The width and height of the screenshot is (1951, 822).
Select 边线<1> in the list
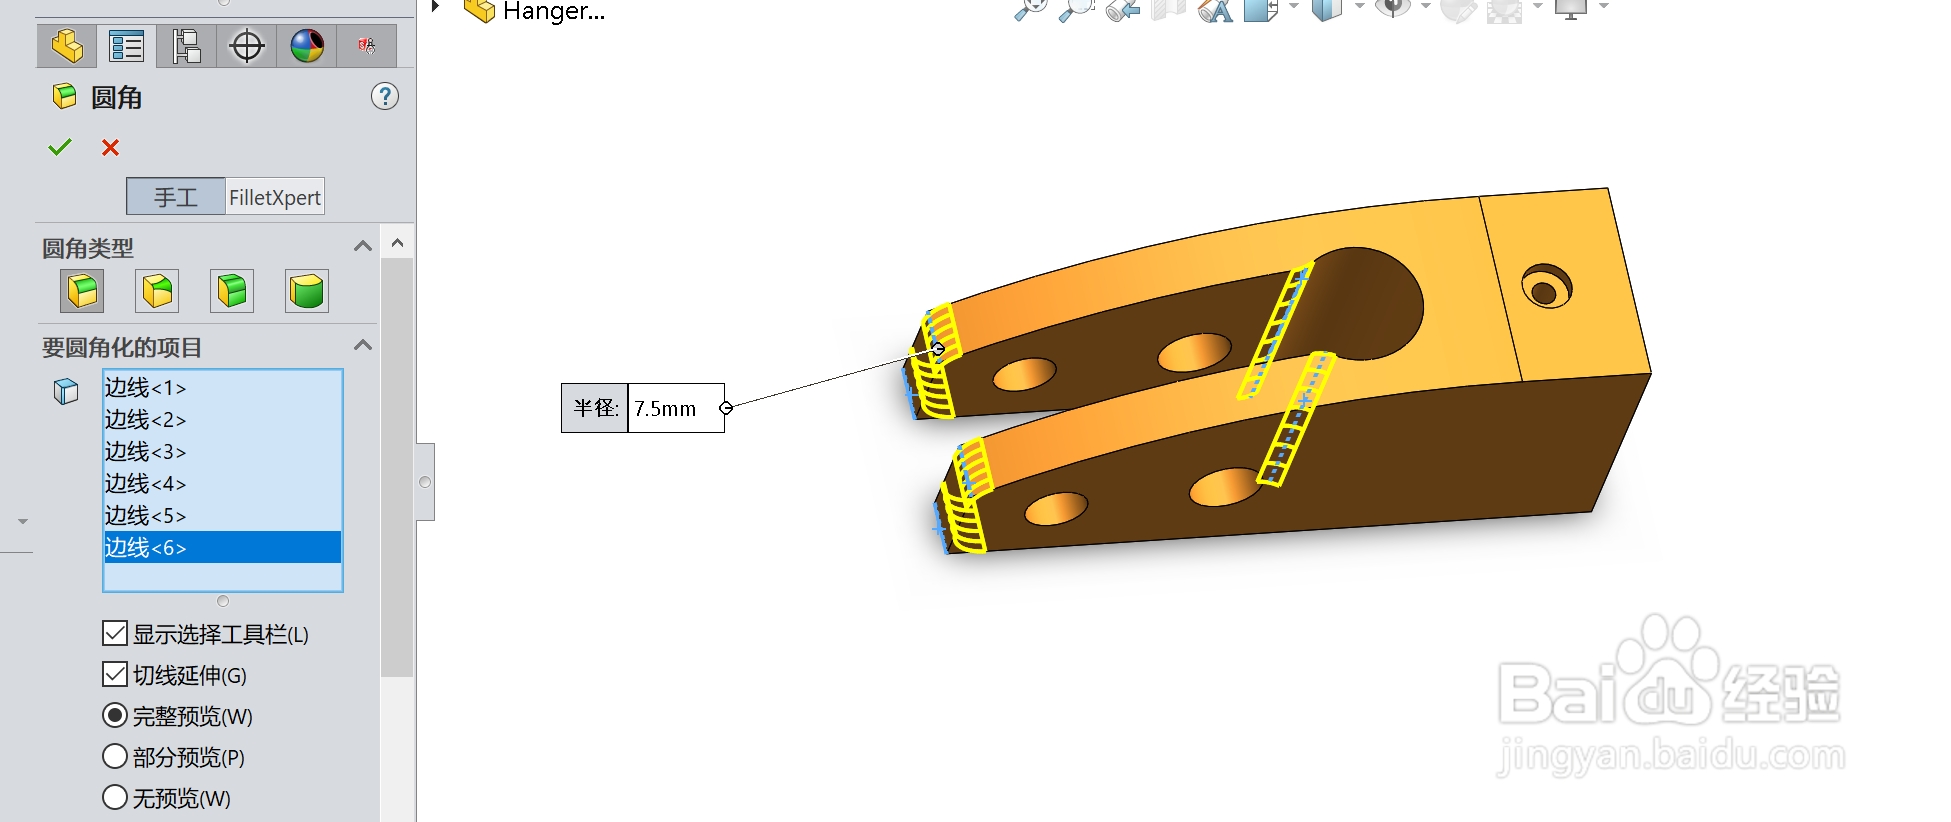pos(223,387)
